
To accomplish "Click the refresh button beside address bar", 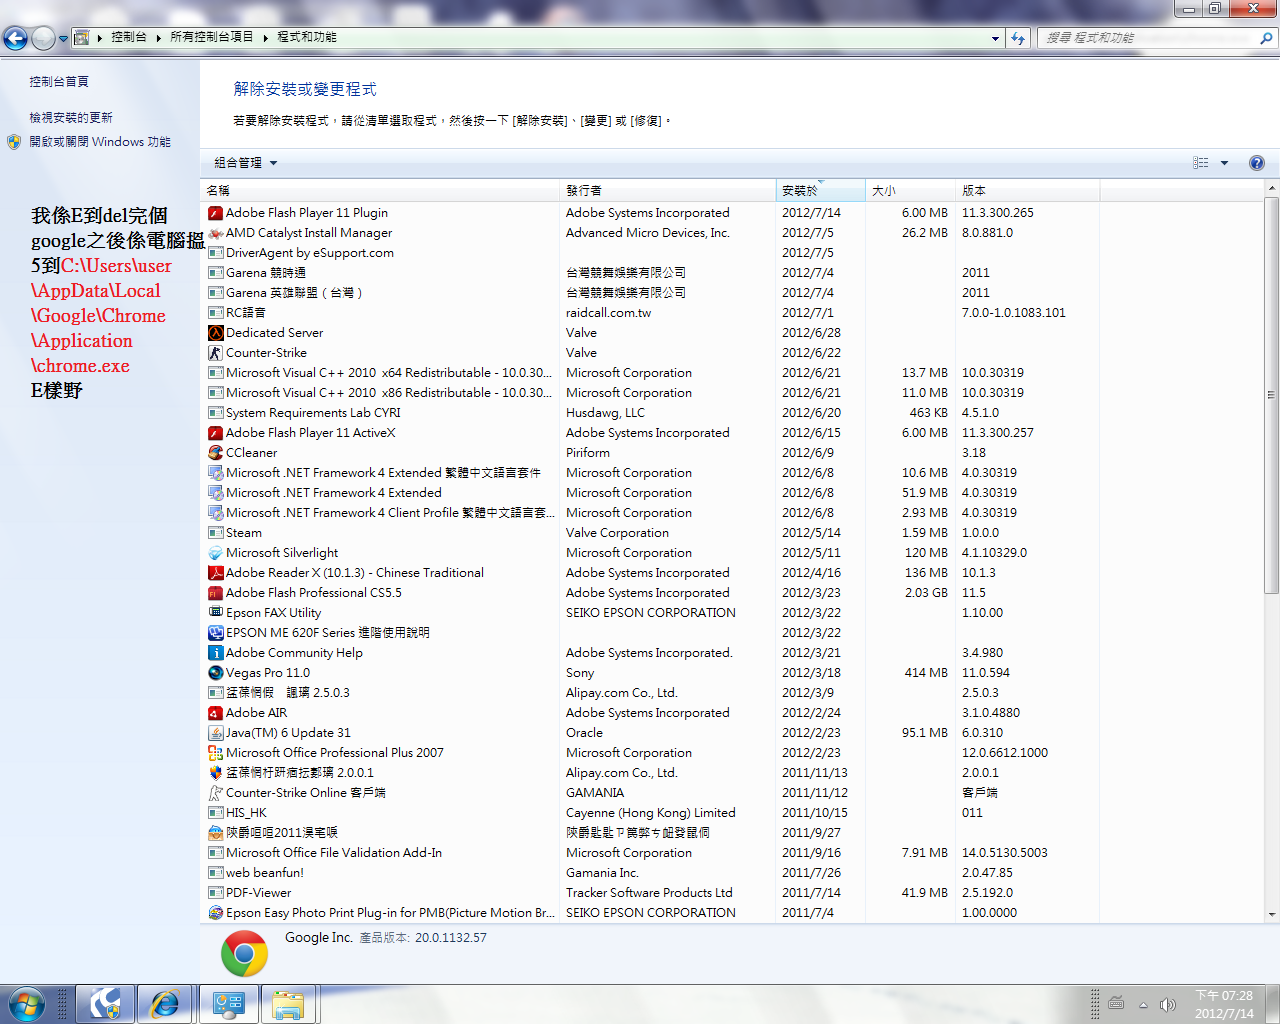I will (1018, 38).
